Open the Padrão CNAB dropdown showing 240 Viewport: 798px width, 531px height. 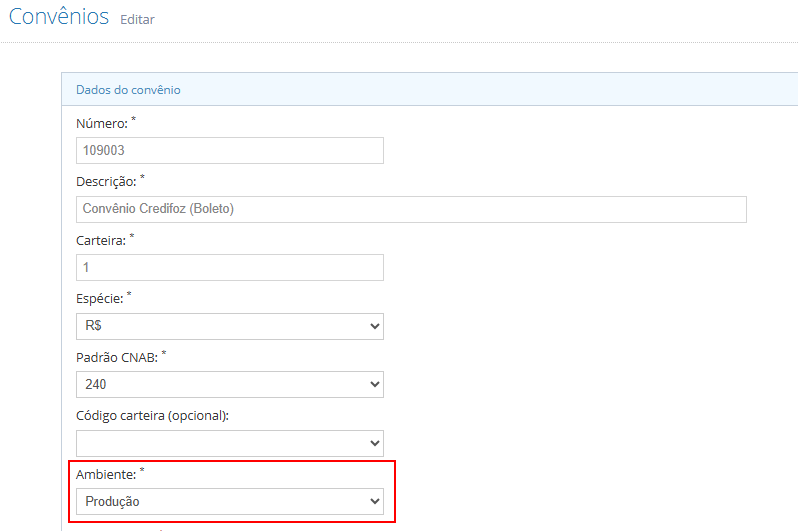tap(230, 384)
